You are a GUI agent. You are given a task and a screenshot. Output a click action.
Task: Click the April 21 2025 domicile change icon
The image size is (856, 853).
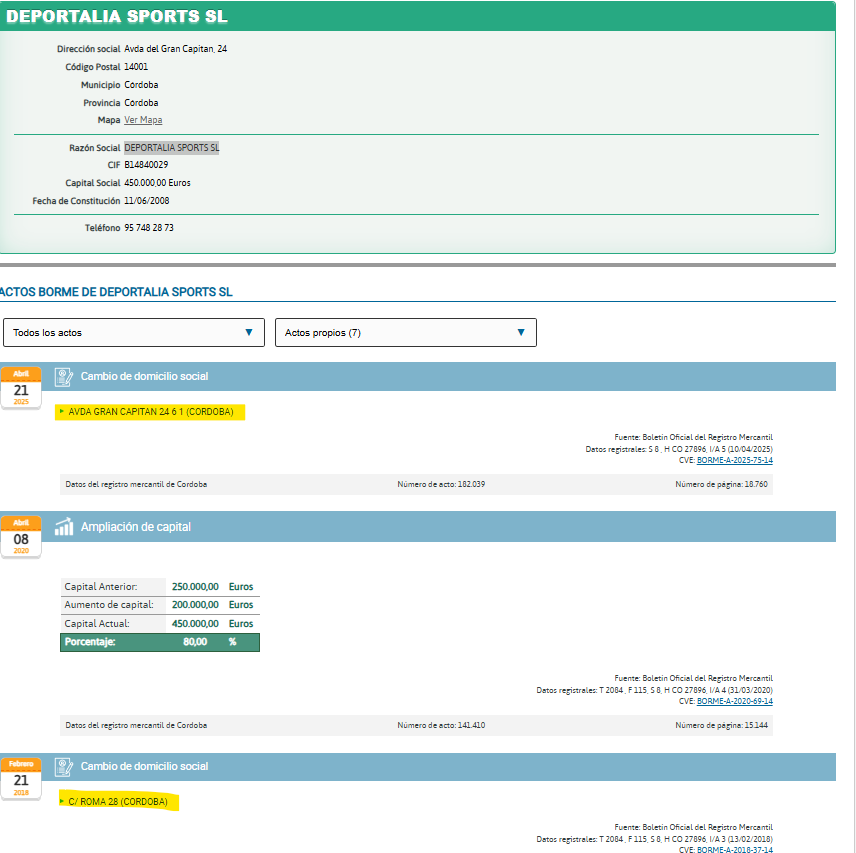click(x=64, y=377)
